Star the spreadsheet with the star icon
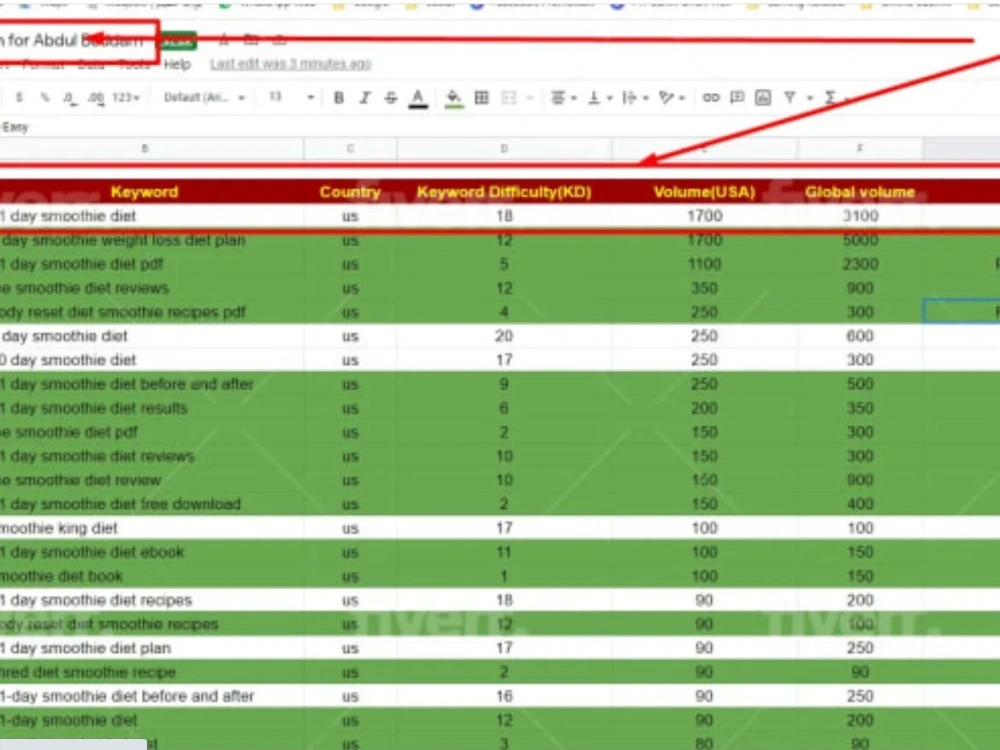The width and height of the screenshot is (1000, 750). pyautogui.click(x=224, y=40)
